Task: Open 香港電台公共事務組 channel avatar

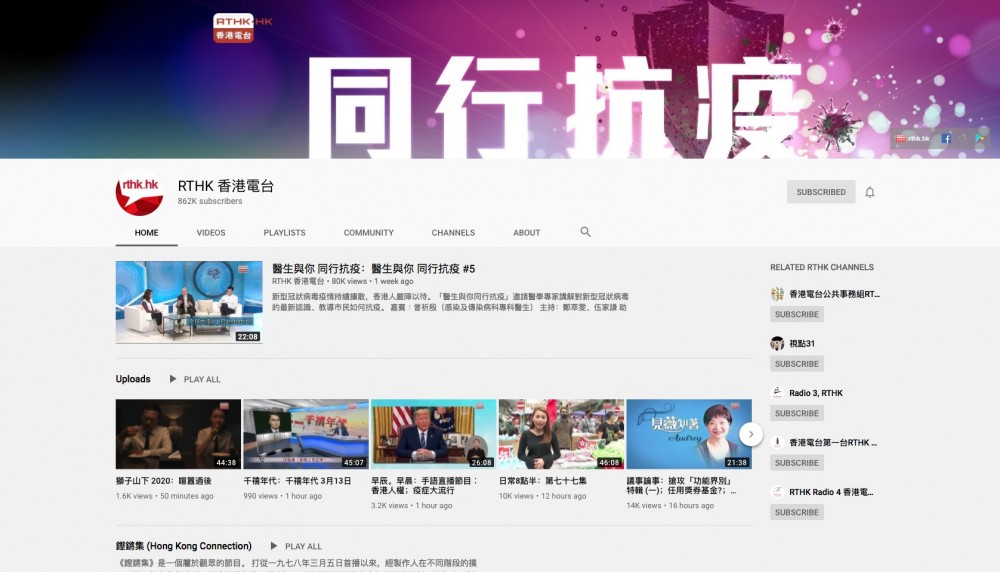Action: point(777,294)
